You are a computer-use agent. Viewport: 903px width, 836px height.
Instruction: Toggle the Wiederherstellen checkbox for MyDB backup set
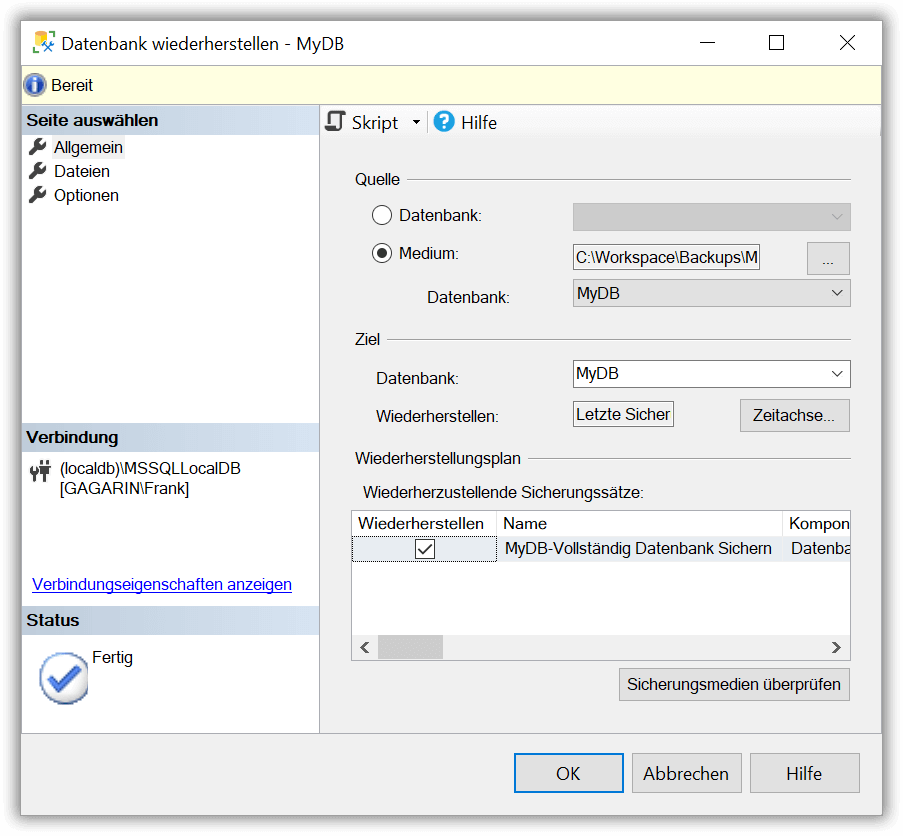pyautogui.click(x=424, y=549)
